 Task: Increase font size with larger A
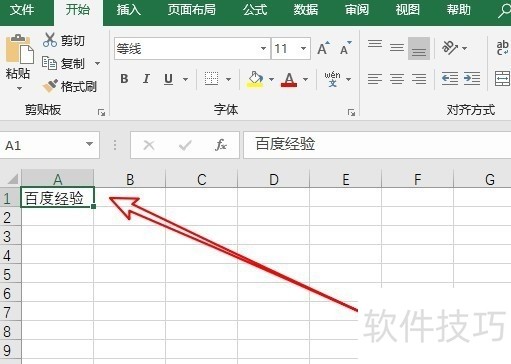323,49
